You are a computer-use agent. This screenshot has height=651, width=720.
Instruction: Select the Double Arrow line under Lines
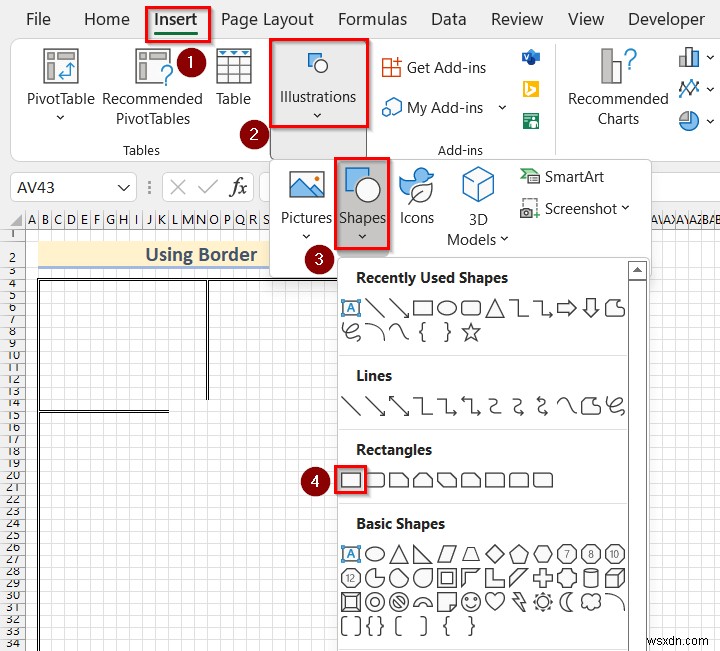399,406
